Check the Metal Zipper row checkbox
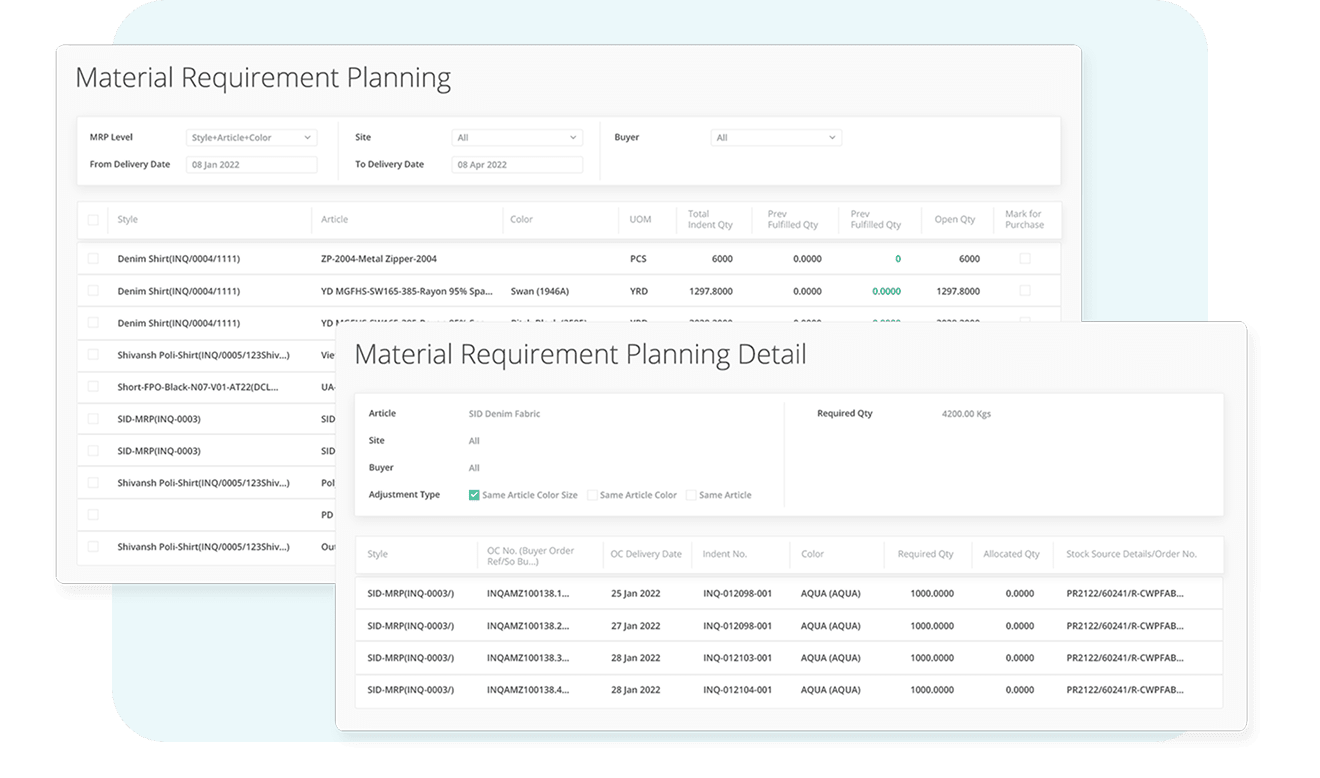 pyautogui.click(x=94, y=259)
